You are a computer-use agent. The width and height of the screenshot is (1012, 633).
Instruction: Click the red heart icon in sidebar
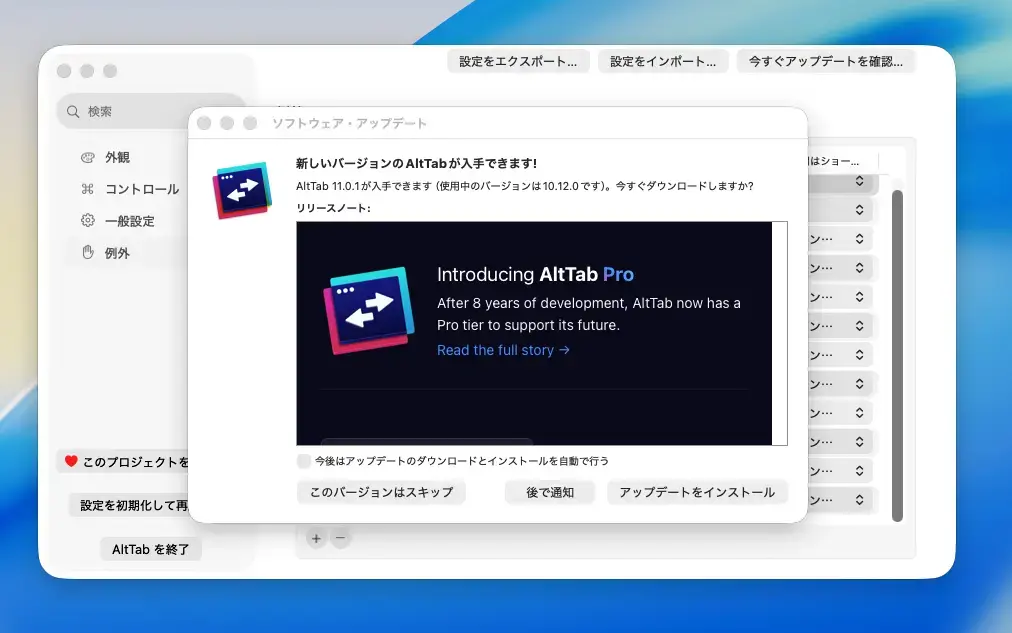click(x=71, y=461)
